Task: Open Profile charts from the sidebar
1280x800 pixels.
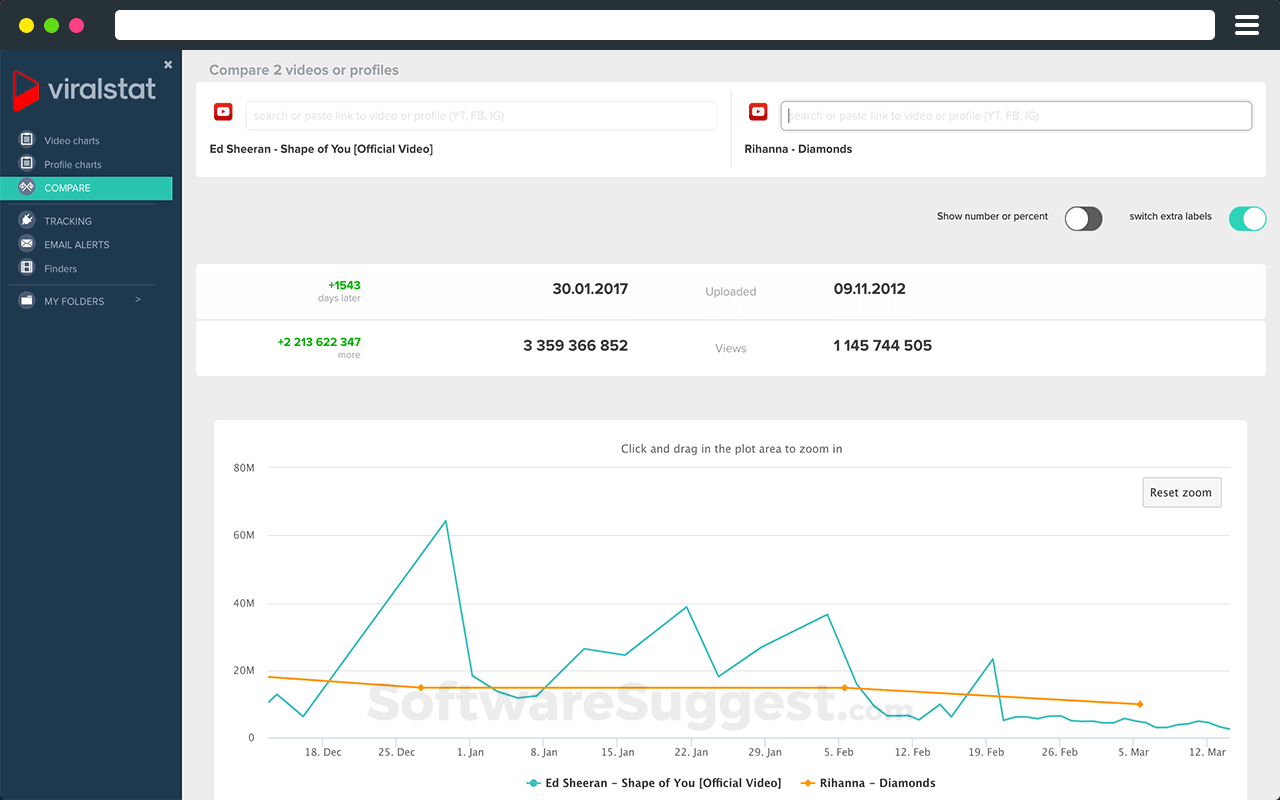Action: click(26, 164)
